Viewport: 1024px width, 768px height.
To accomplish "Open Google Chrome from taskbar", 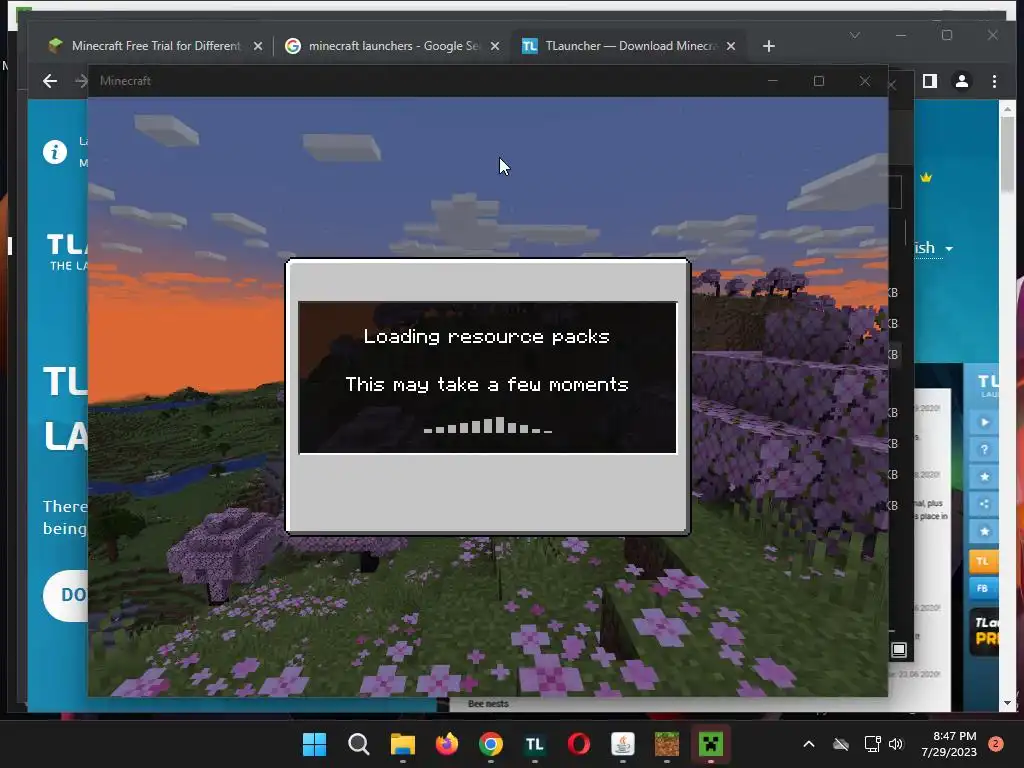I will [490, 744].
